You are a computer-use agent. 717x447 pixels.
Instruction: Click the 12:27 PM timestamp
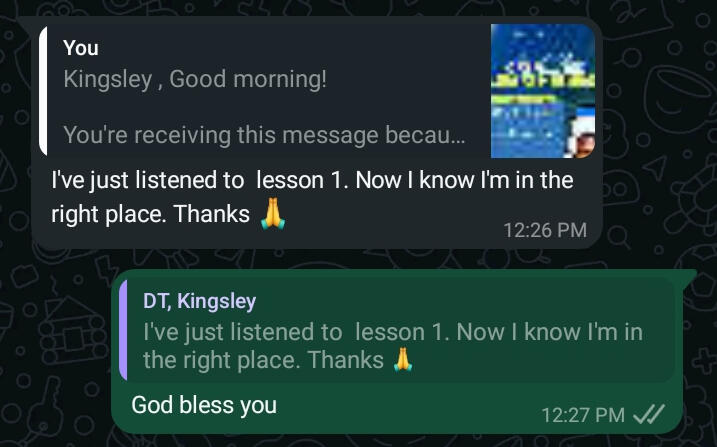tap(583, 415)
